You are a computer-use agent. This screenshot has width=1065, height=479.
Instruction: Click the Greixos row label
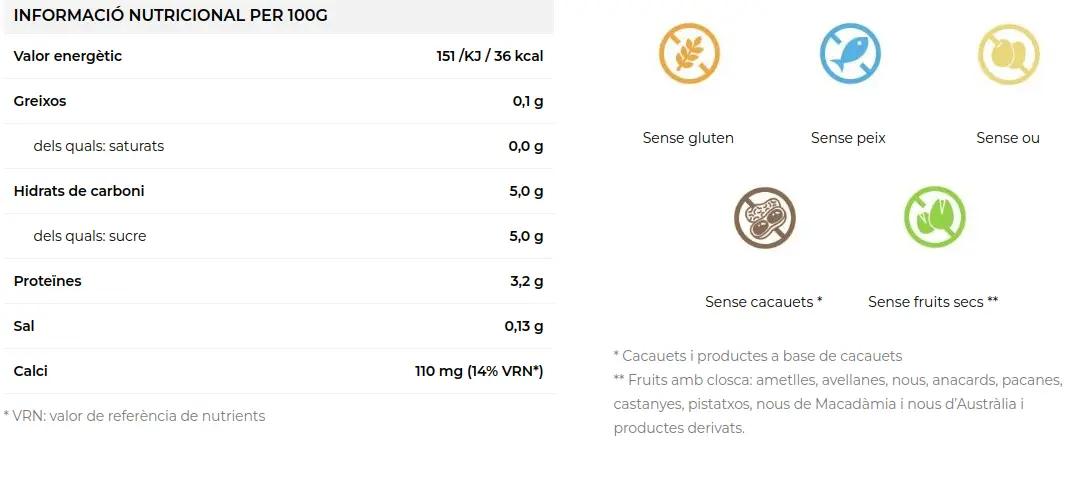40,101
